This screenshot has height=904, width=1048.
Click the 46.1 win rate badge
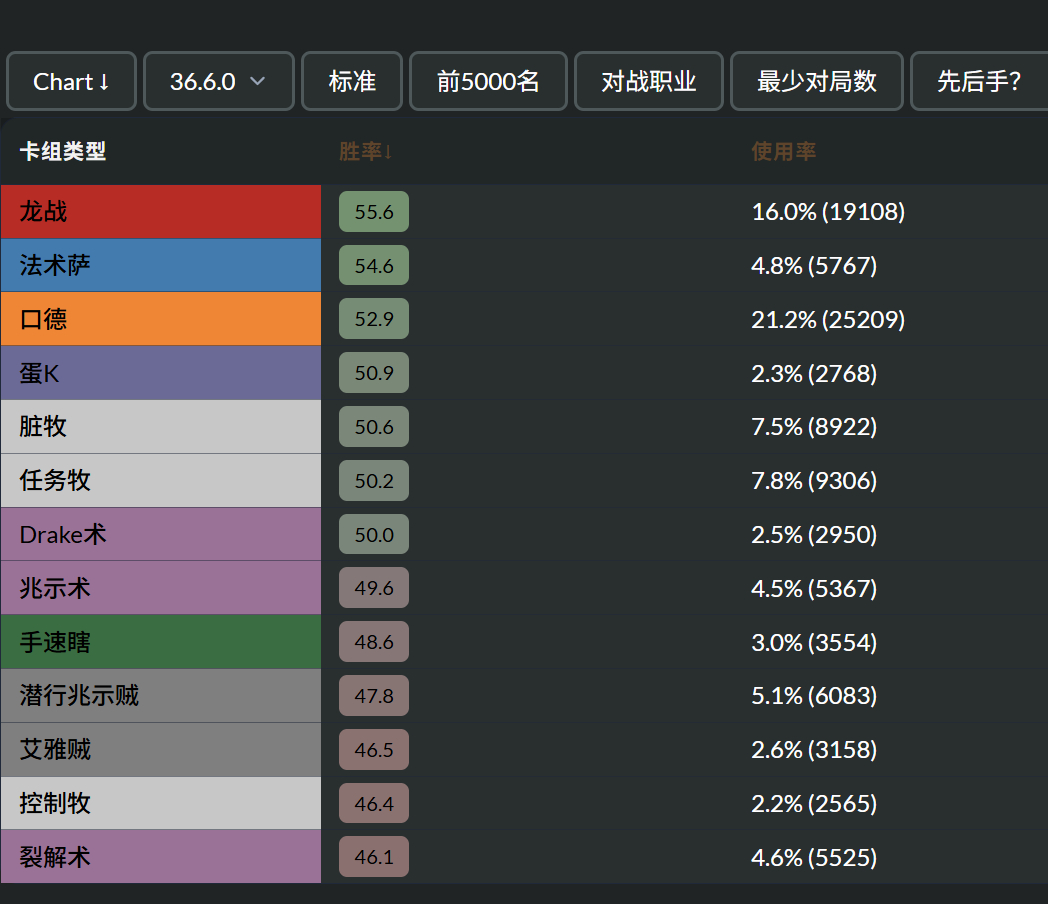pos(374,857)
